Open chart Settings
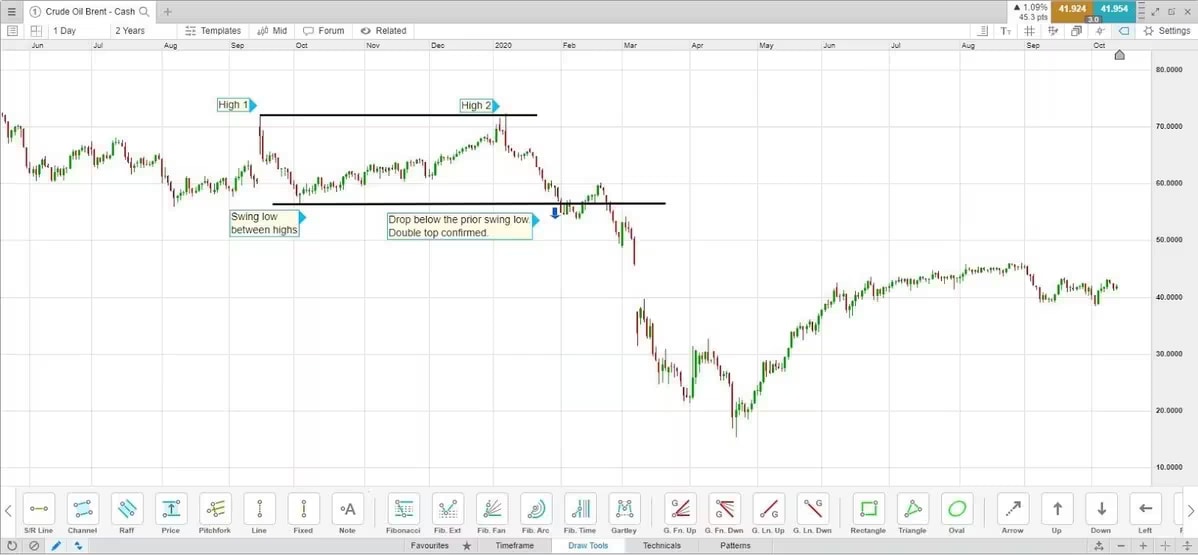This screenshot has width=1198, height=555. point(1166,31)
